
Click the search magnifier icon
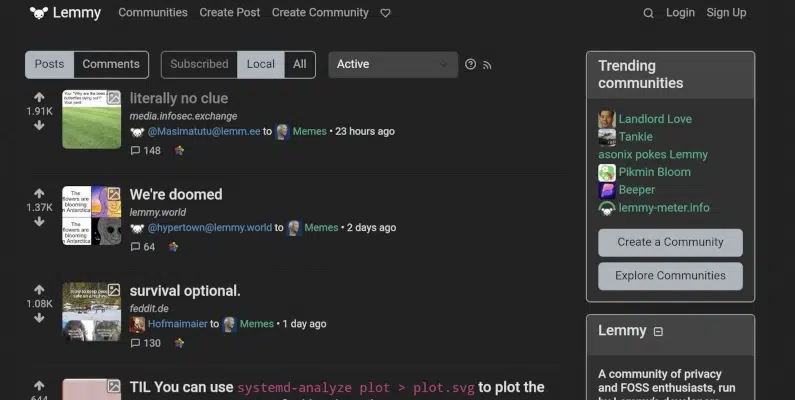click(x=648, y=13)
